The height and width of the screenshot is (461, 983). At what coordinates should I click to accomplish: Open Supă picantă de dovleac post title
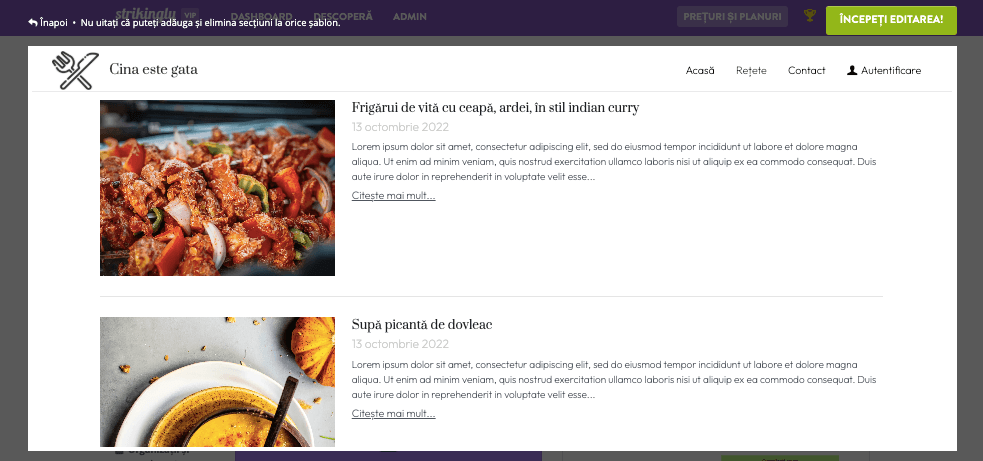422,325
